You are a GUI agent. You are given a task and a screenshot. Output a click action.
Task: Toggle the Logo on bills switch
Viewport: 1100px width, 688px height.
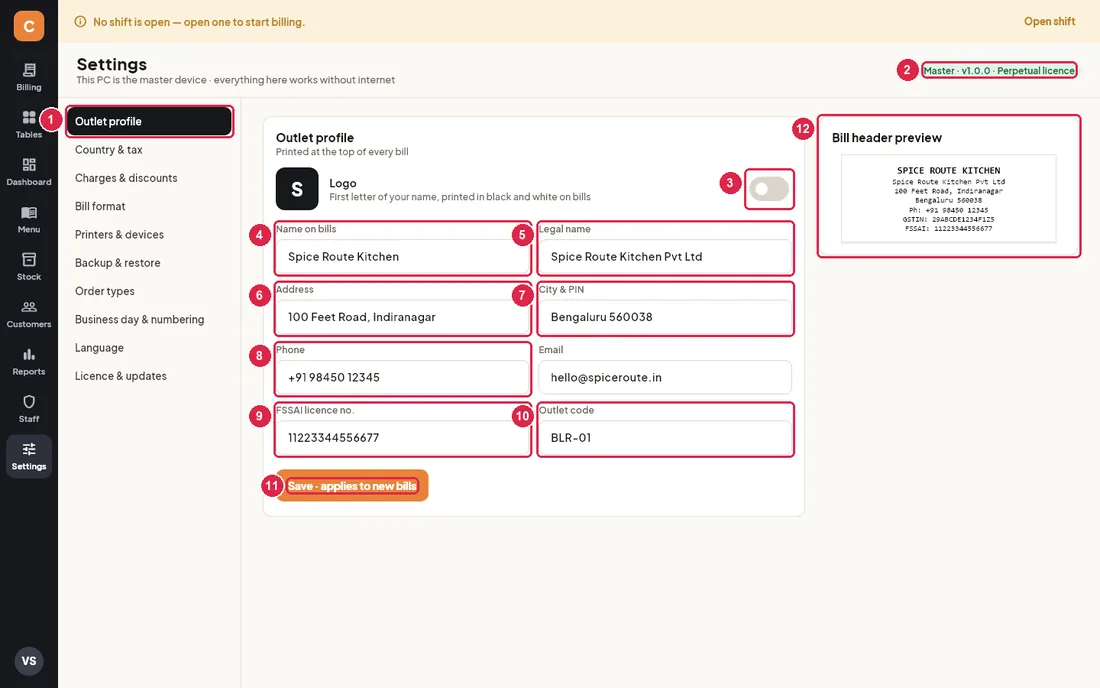coord(769,189)
